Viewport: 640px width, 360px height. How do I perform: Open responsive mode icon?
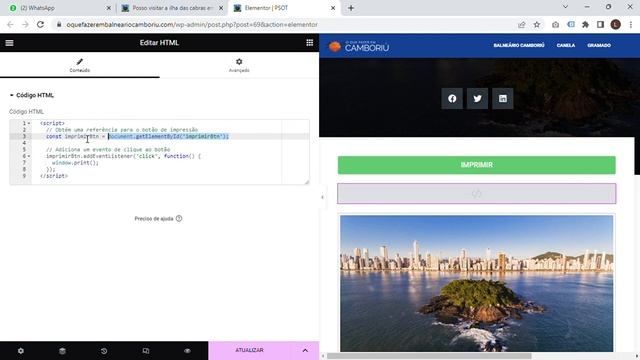(x=146, y=351)
